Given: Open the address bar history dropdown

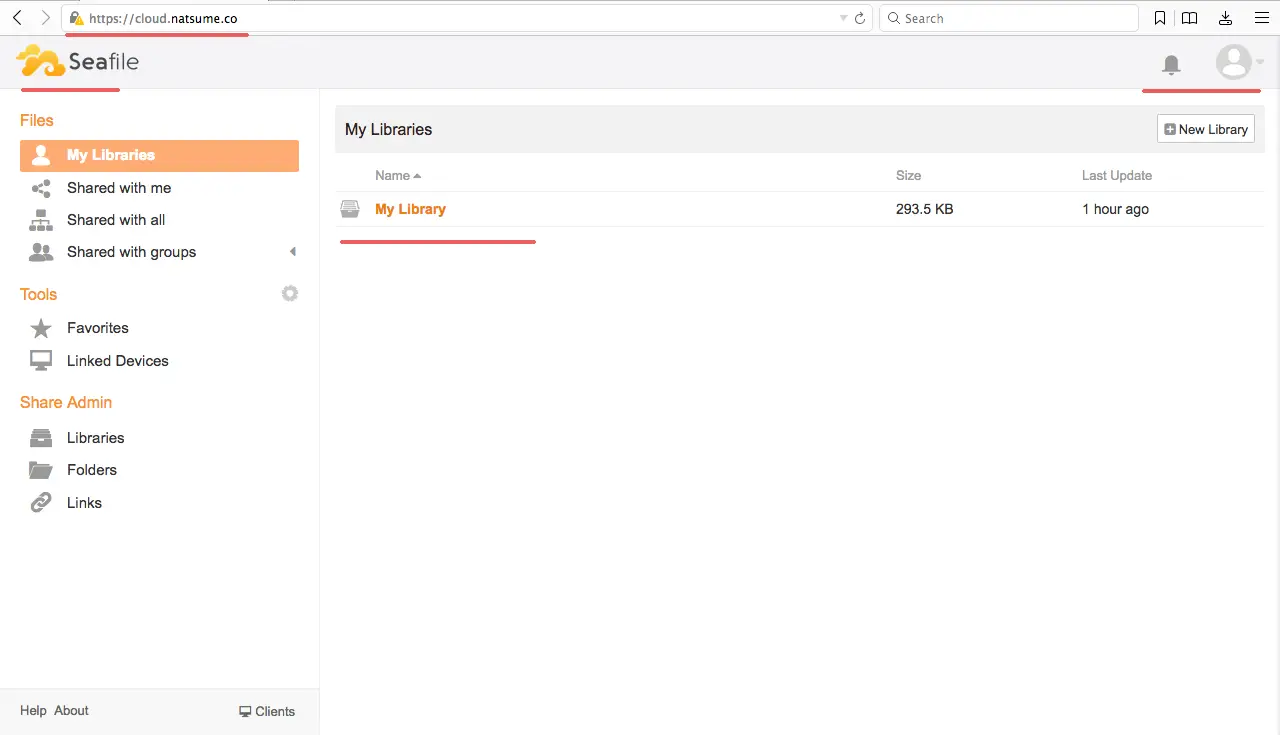Looking at the screenshot, I should (x=843, y=18).
